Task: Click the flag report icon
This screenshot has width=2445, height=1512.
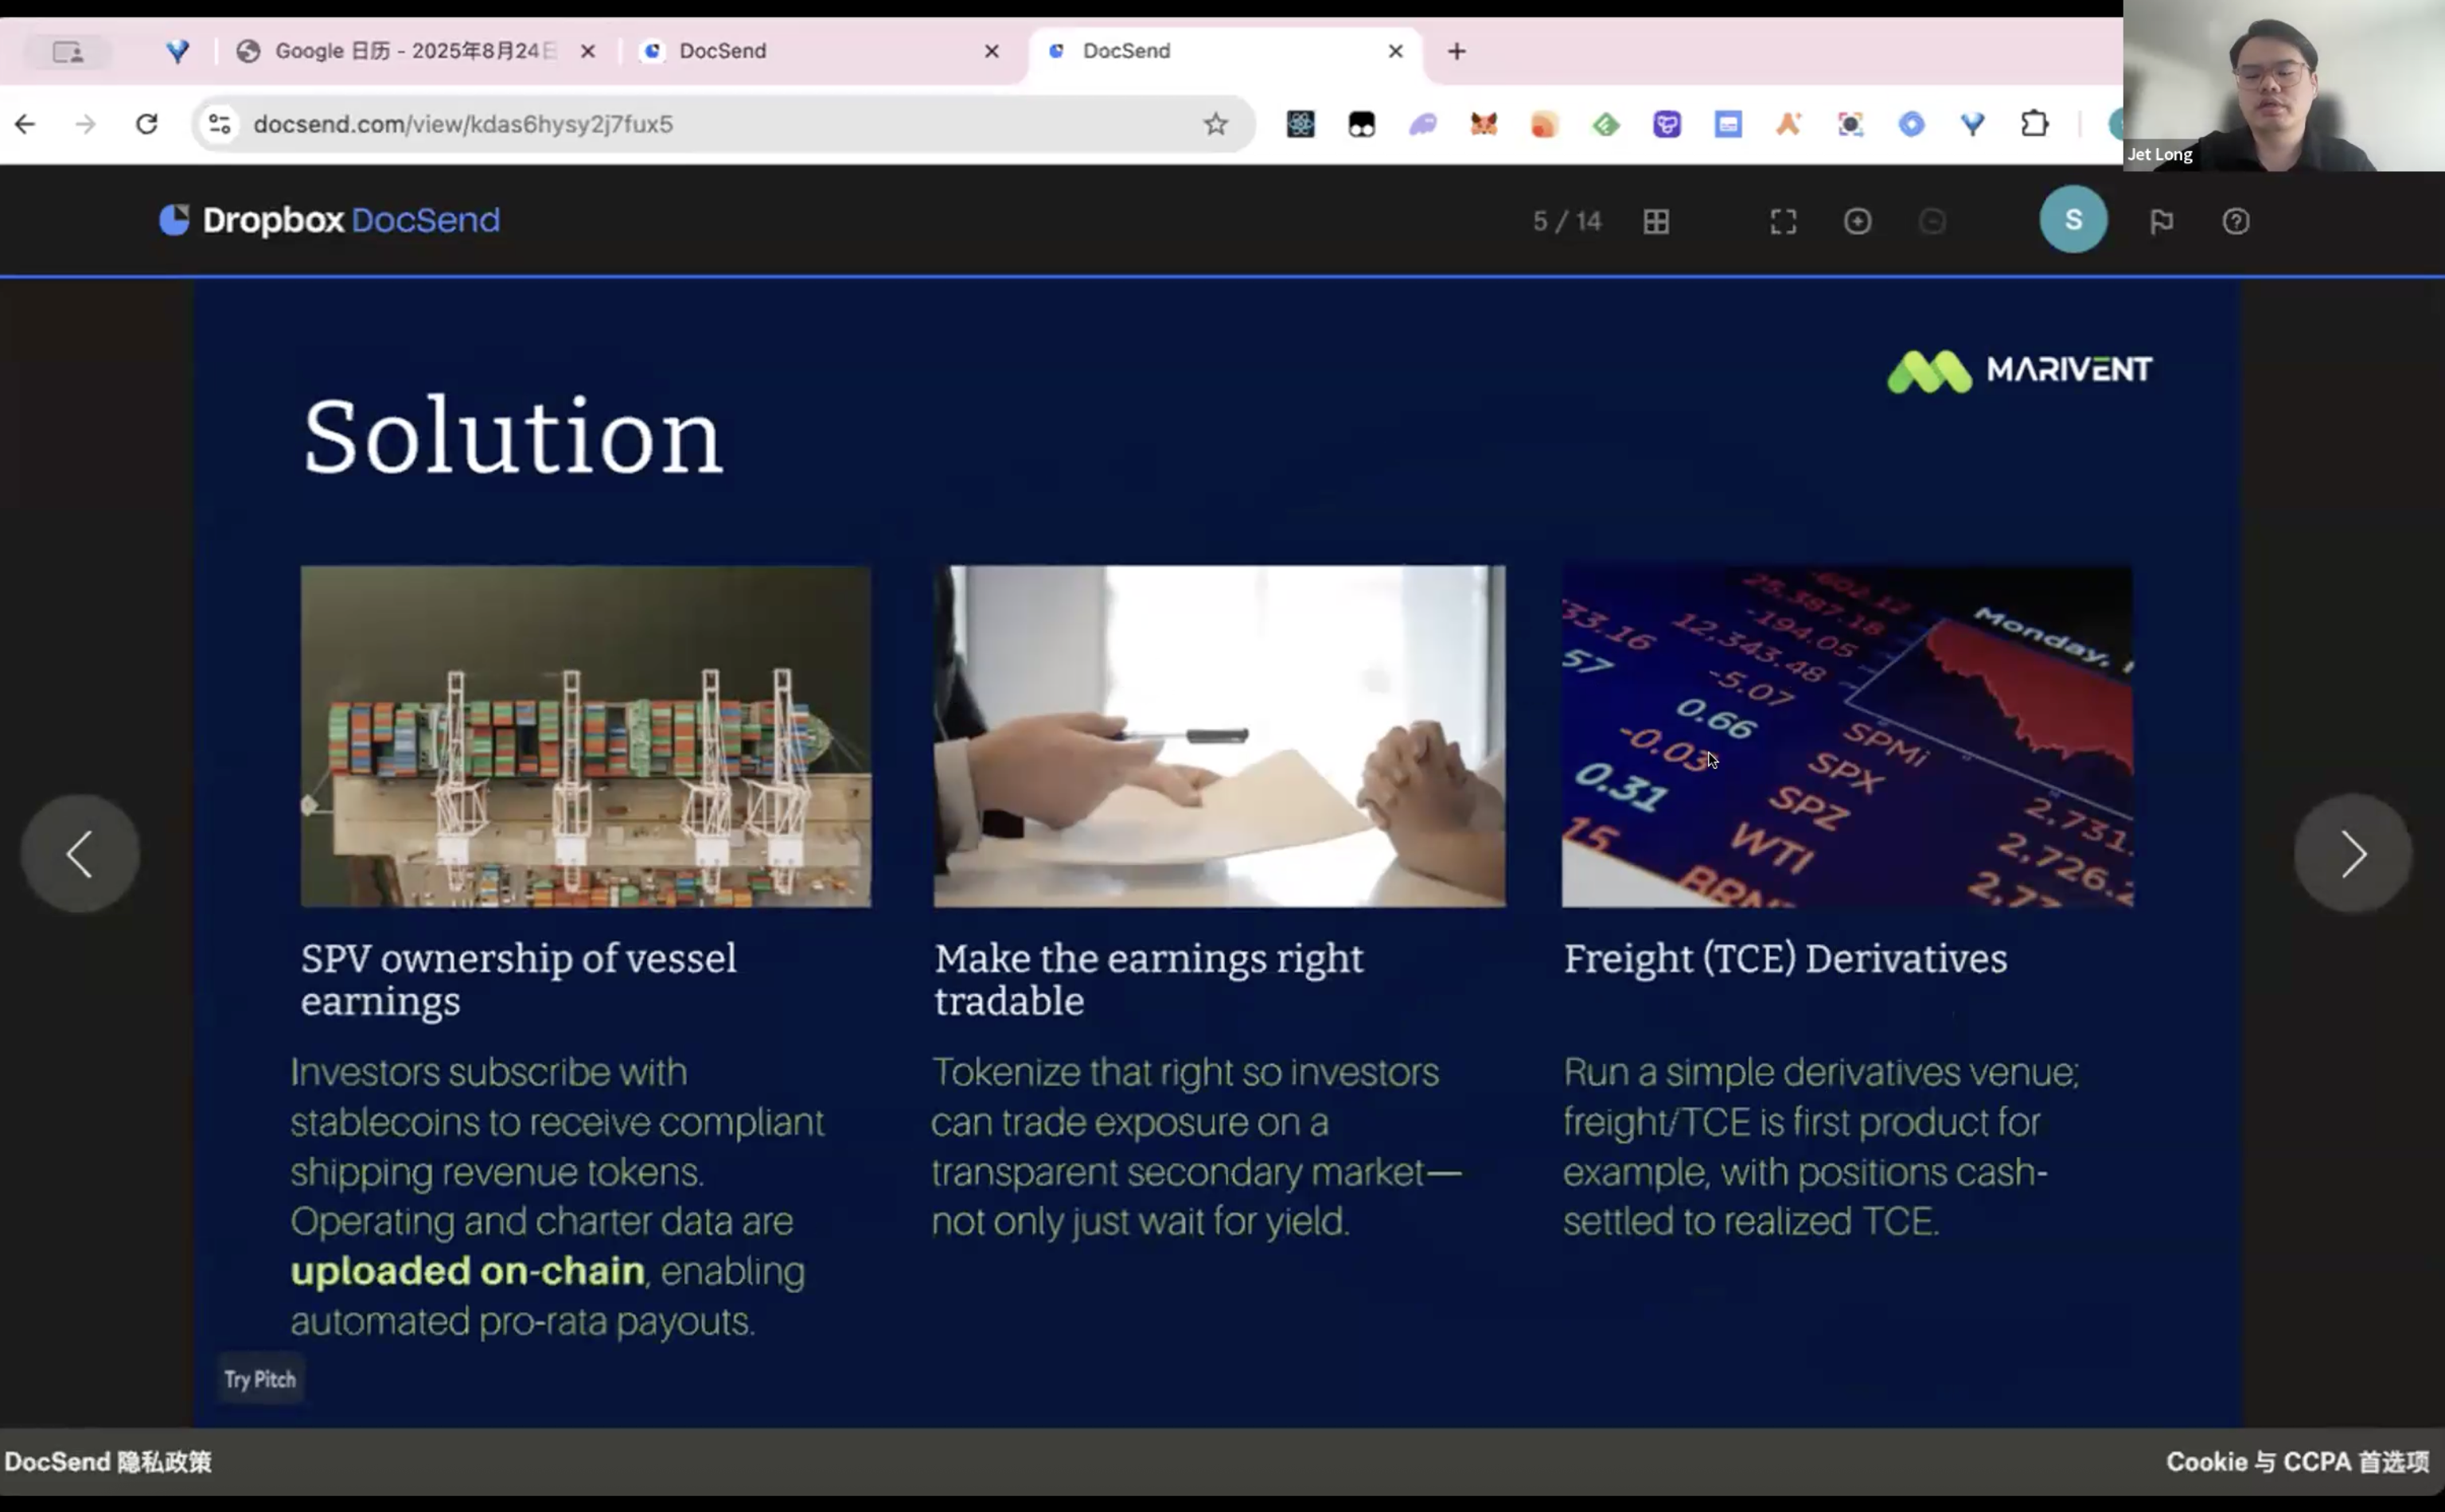Action: pyautogui.click(x=2161, y=221)
